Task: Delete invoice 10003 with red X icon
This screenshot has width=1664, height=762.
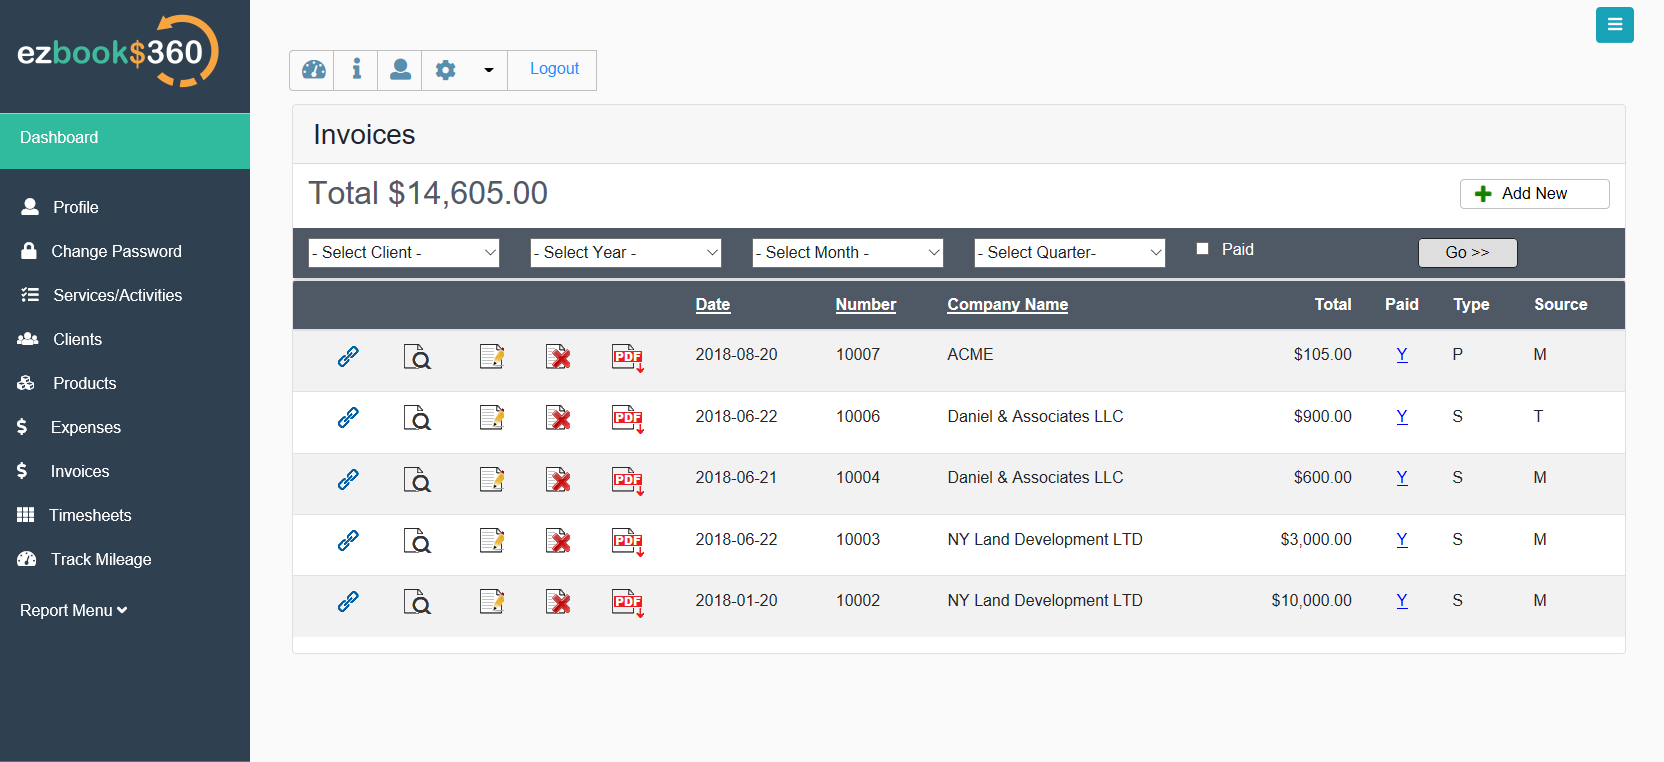Action: click(x=558, y=541)
